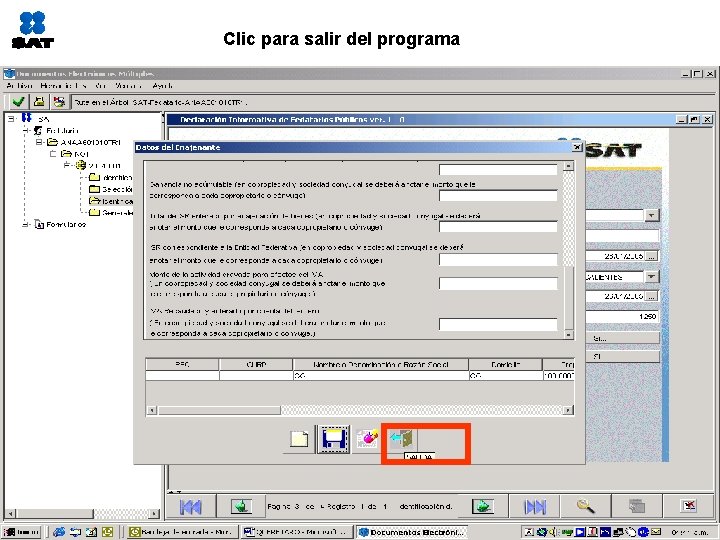Open the Ver menu

(101, 86)
